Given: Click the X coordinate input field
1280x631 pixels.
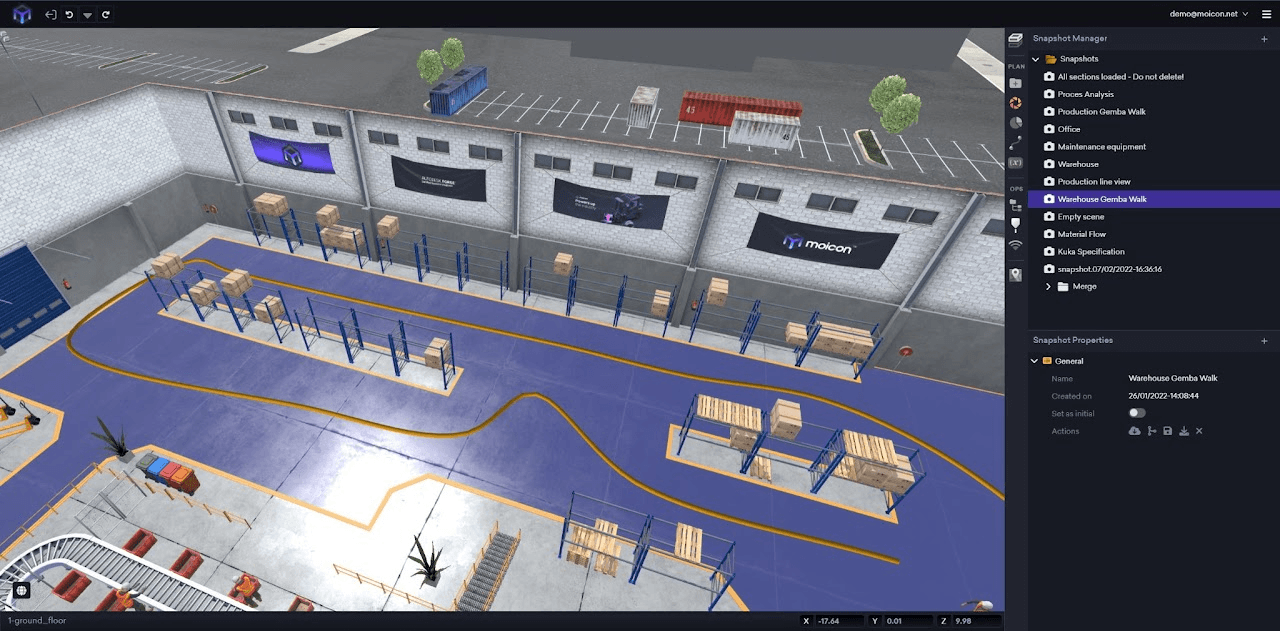Looking at the screenshot, I should tap(840, 621).
